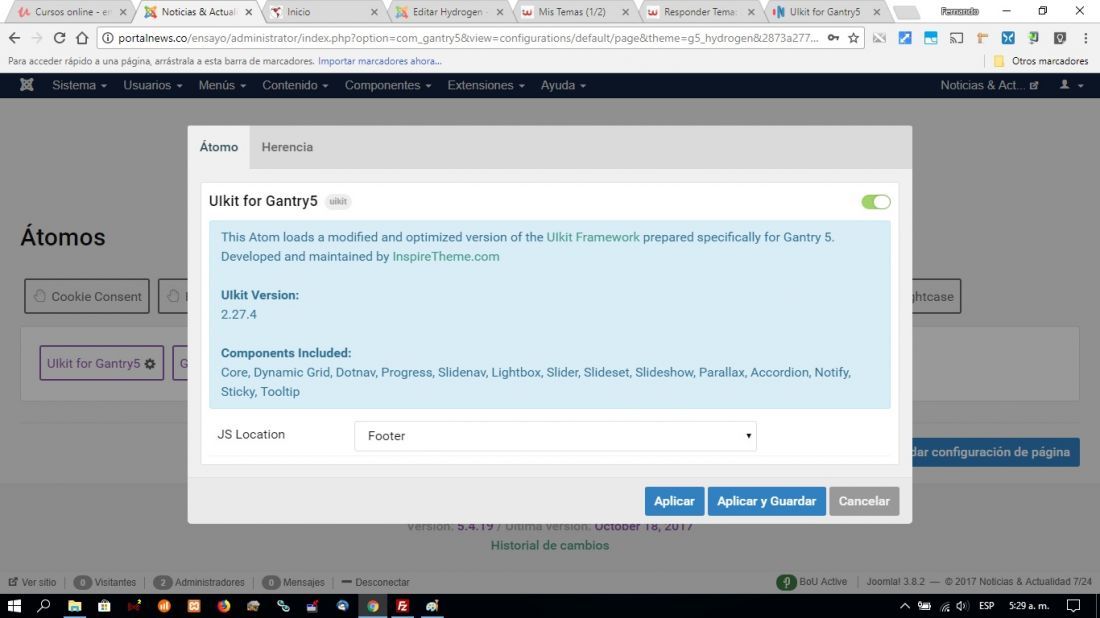This screenshot has width=1100, height=618.
Task: Open the Historial de cambios link
Action: click(549, 545)
